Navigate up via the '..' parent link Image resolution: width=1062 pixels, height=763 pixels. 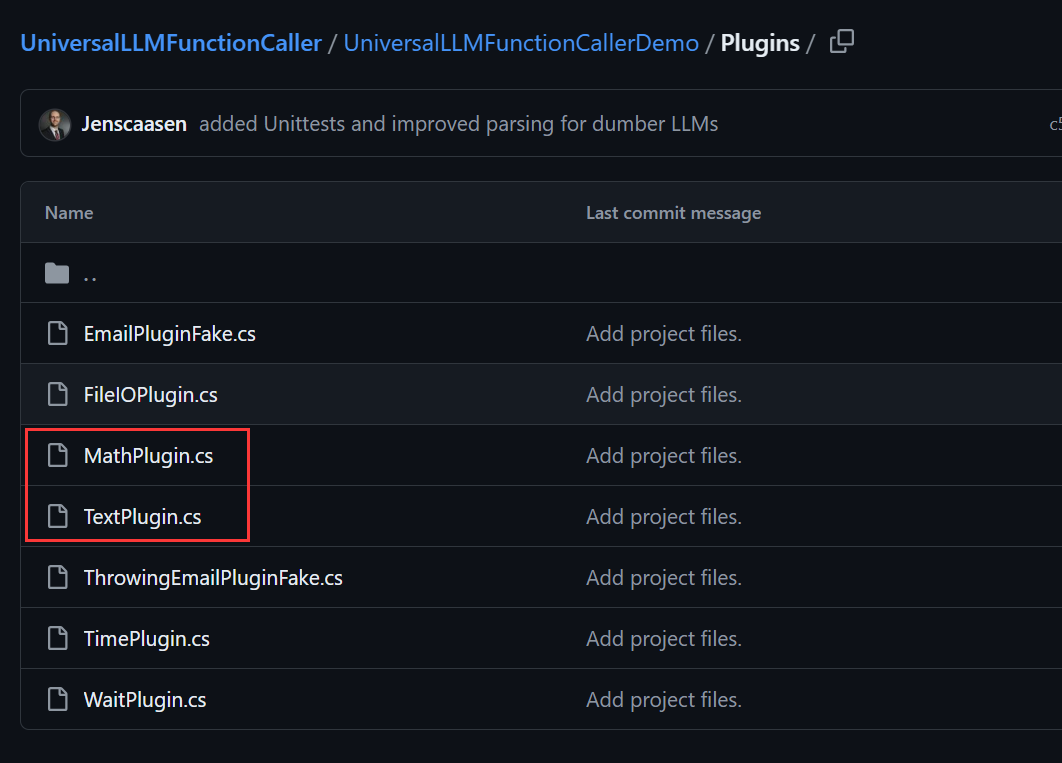pos(90,274)
